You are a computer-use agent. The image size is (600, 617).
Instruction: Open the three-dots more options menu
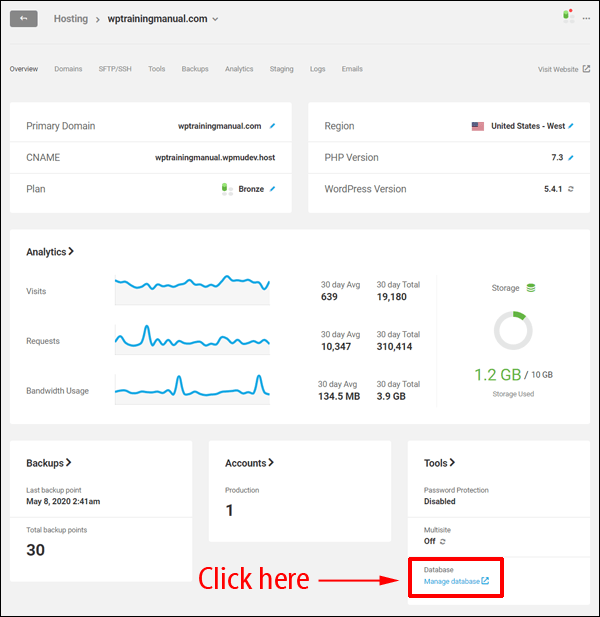click(586, 18)
